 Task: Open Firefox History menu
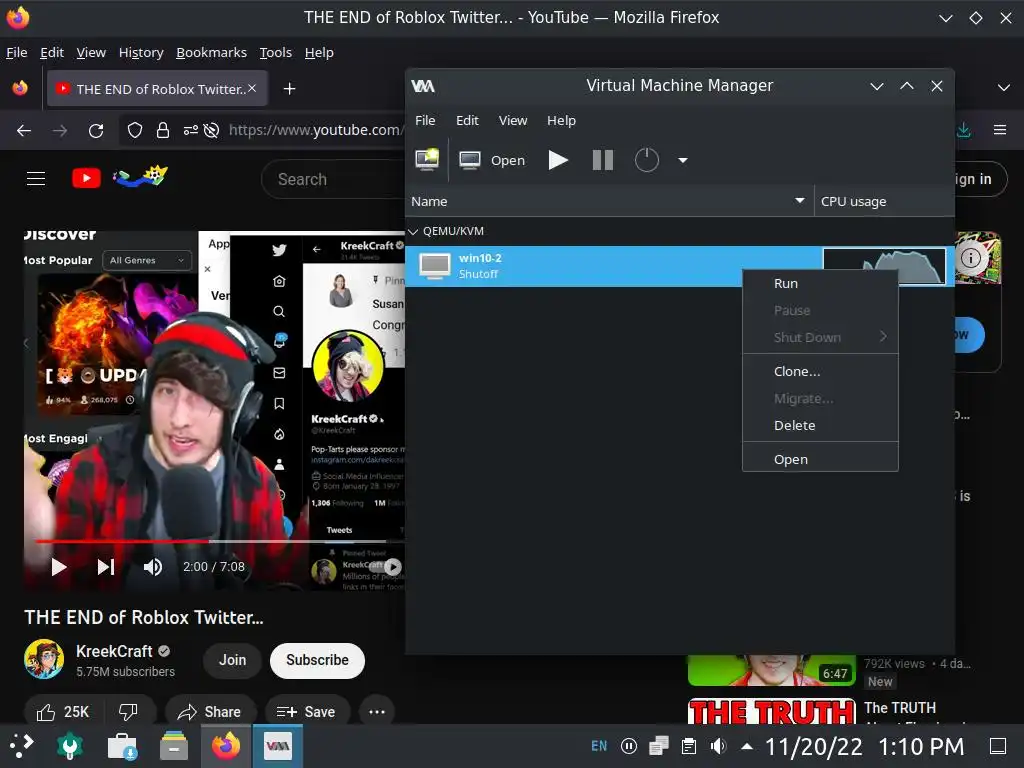pos(141,52)
